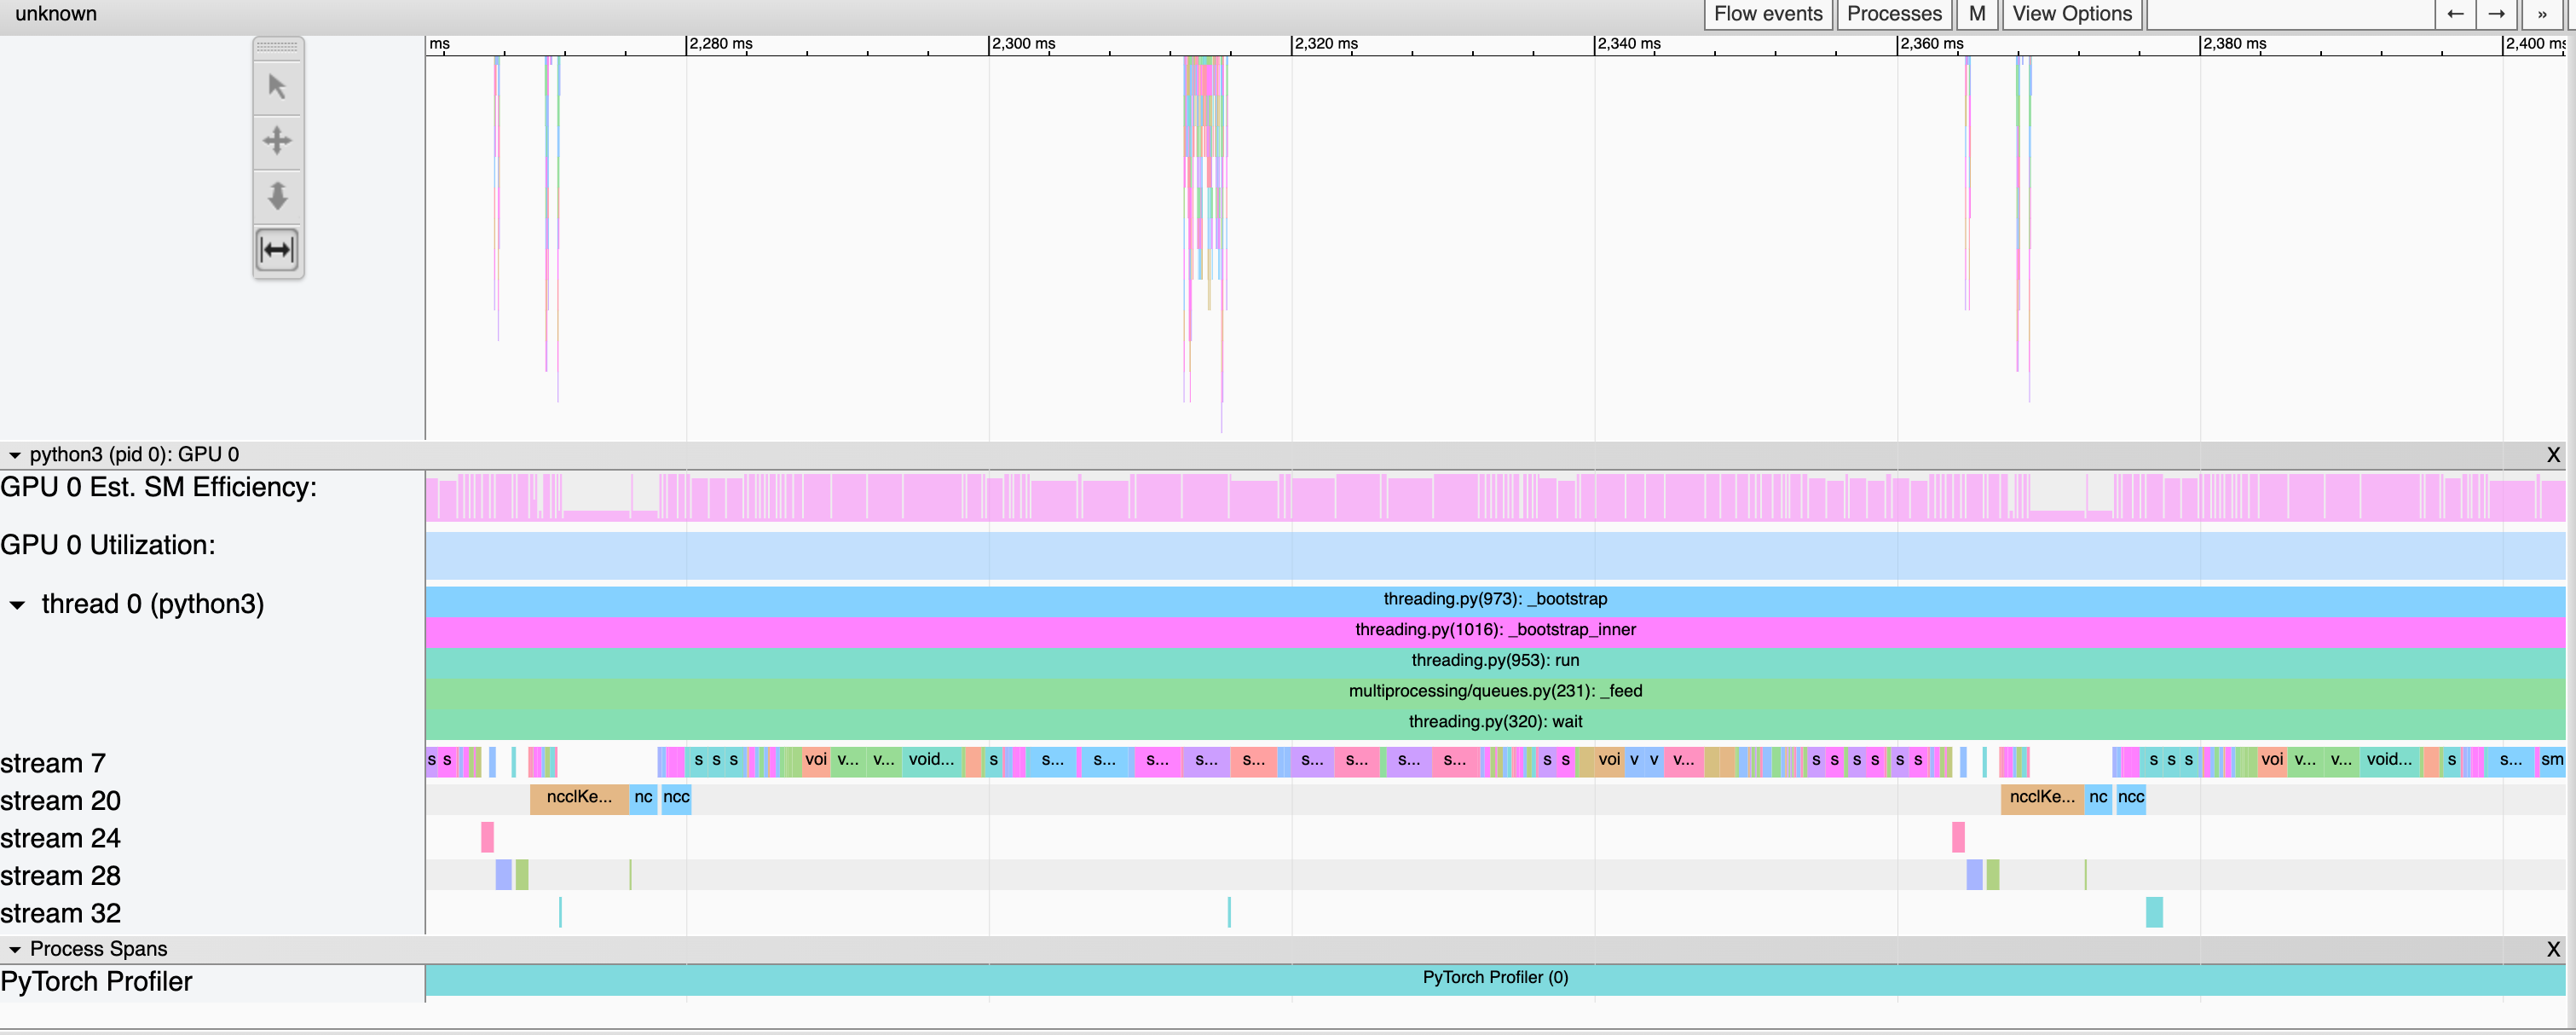Click inside the search input field

coord(2290,14)
